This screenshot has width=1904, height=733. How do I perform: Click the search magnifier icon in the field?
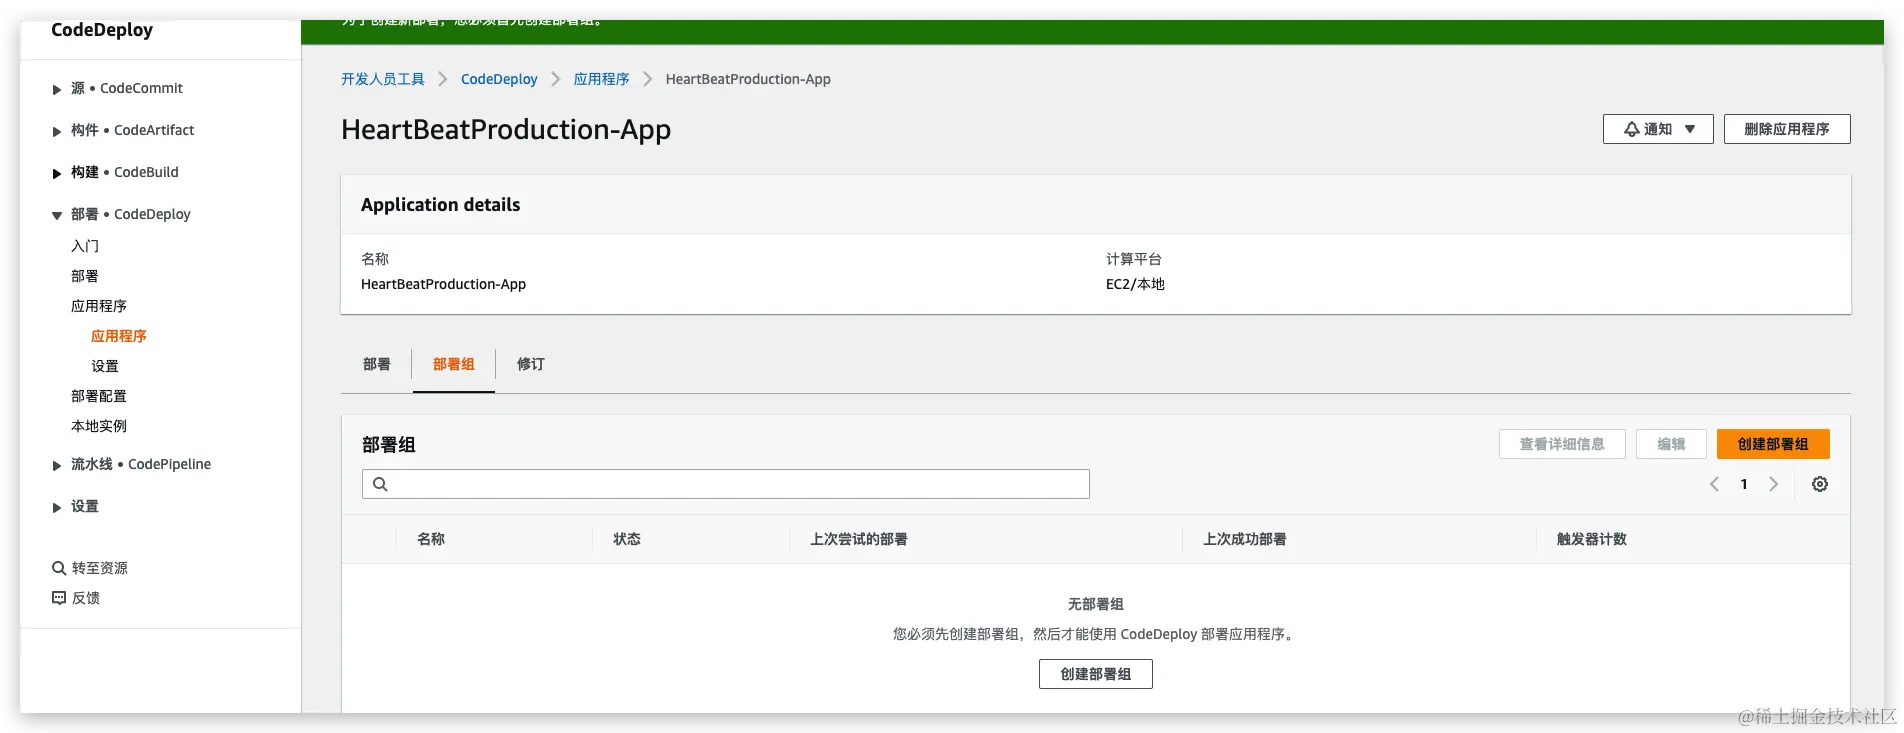click(380, 484)
